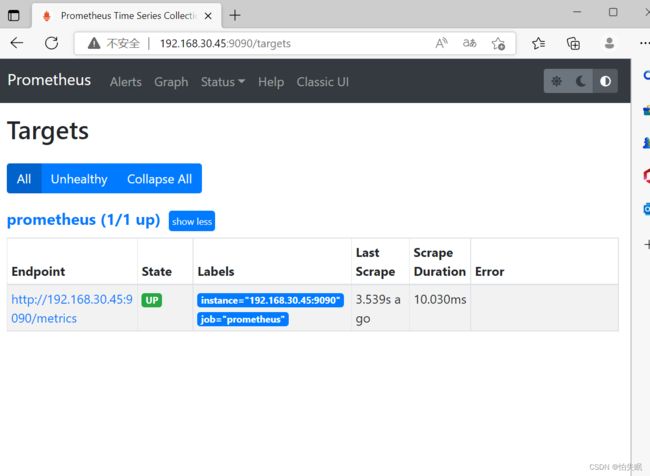Open browser settings and more menu

point(645,43)
